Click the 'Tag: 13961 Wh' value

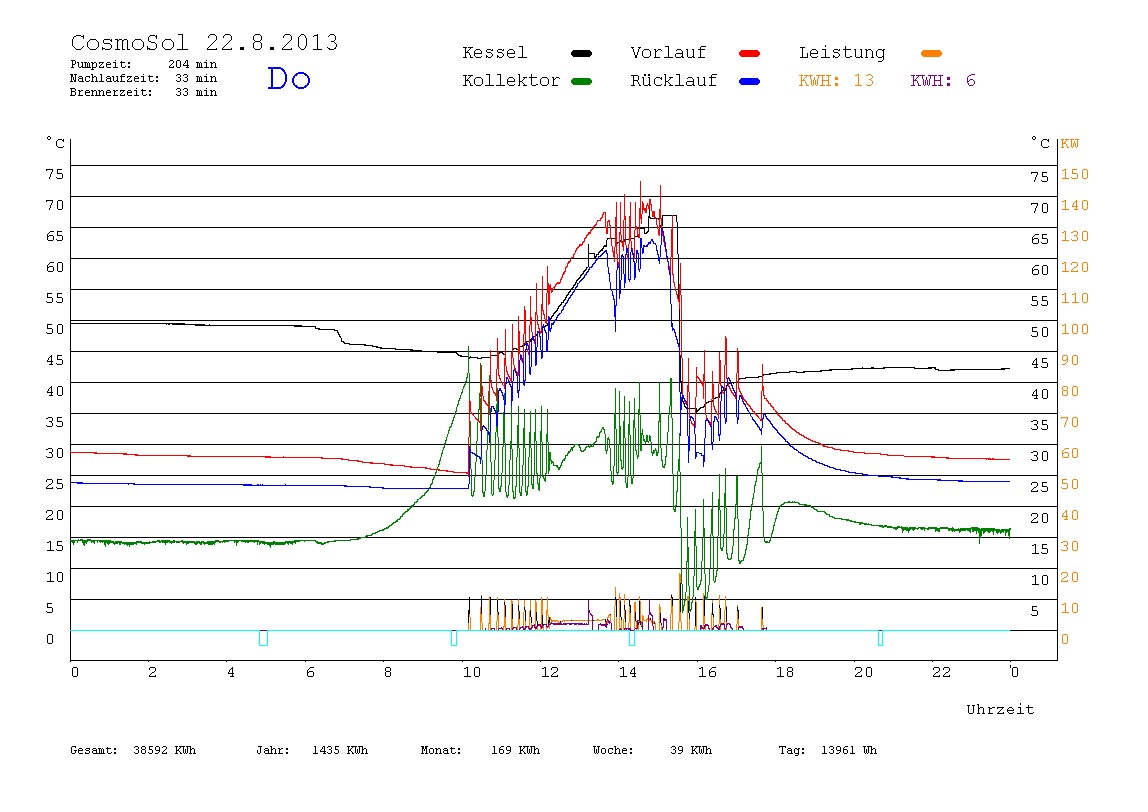pyautogui.click(x=827, y=750)
